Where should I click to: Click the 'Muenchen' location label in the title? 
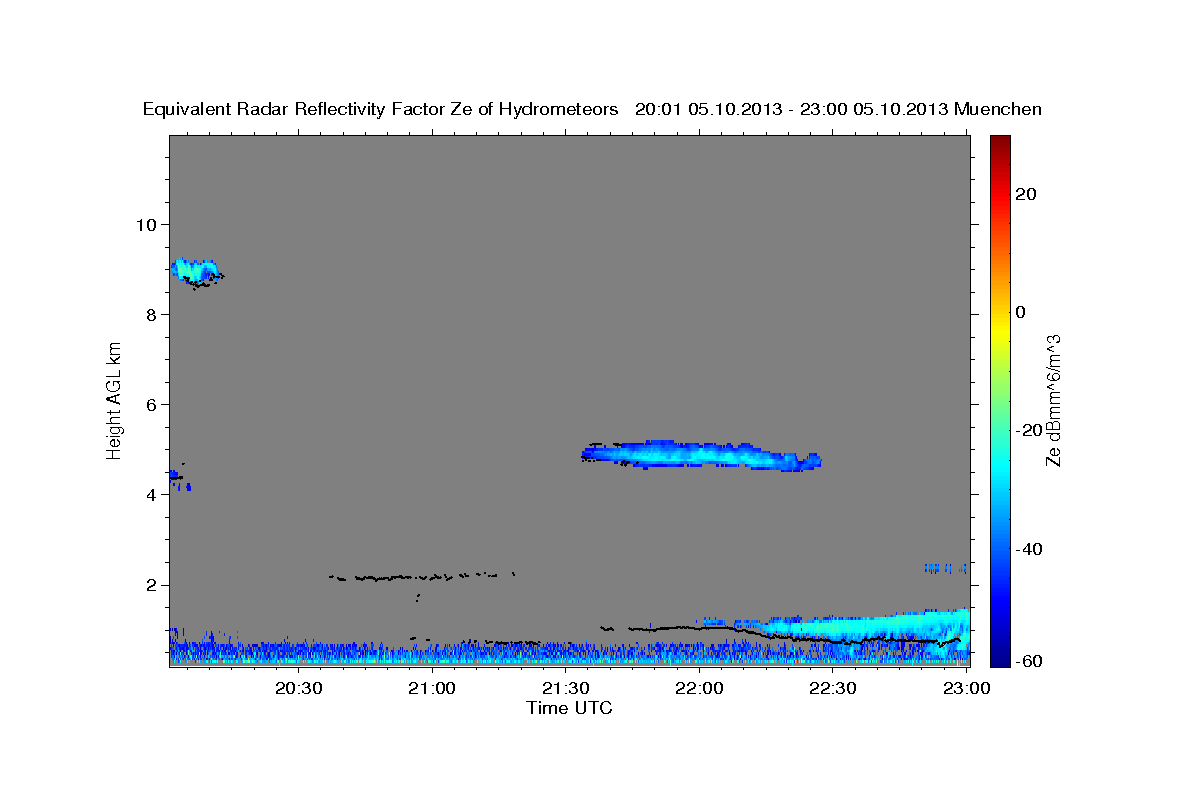999,109
